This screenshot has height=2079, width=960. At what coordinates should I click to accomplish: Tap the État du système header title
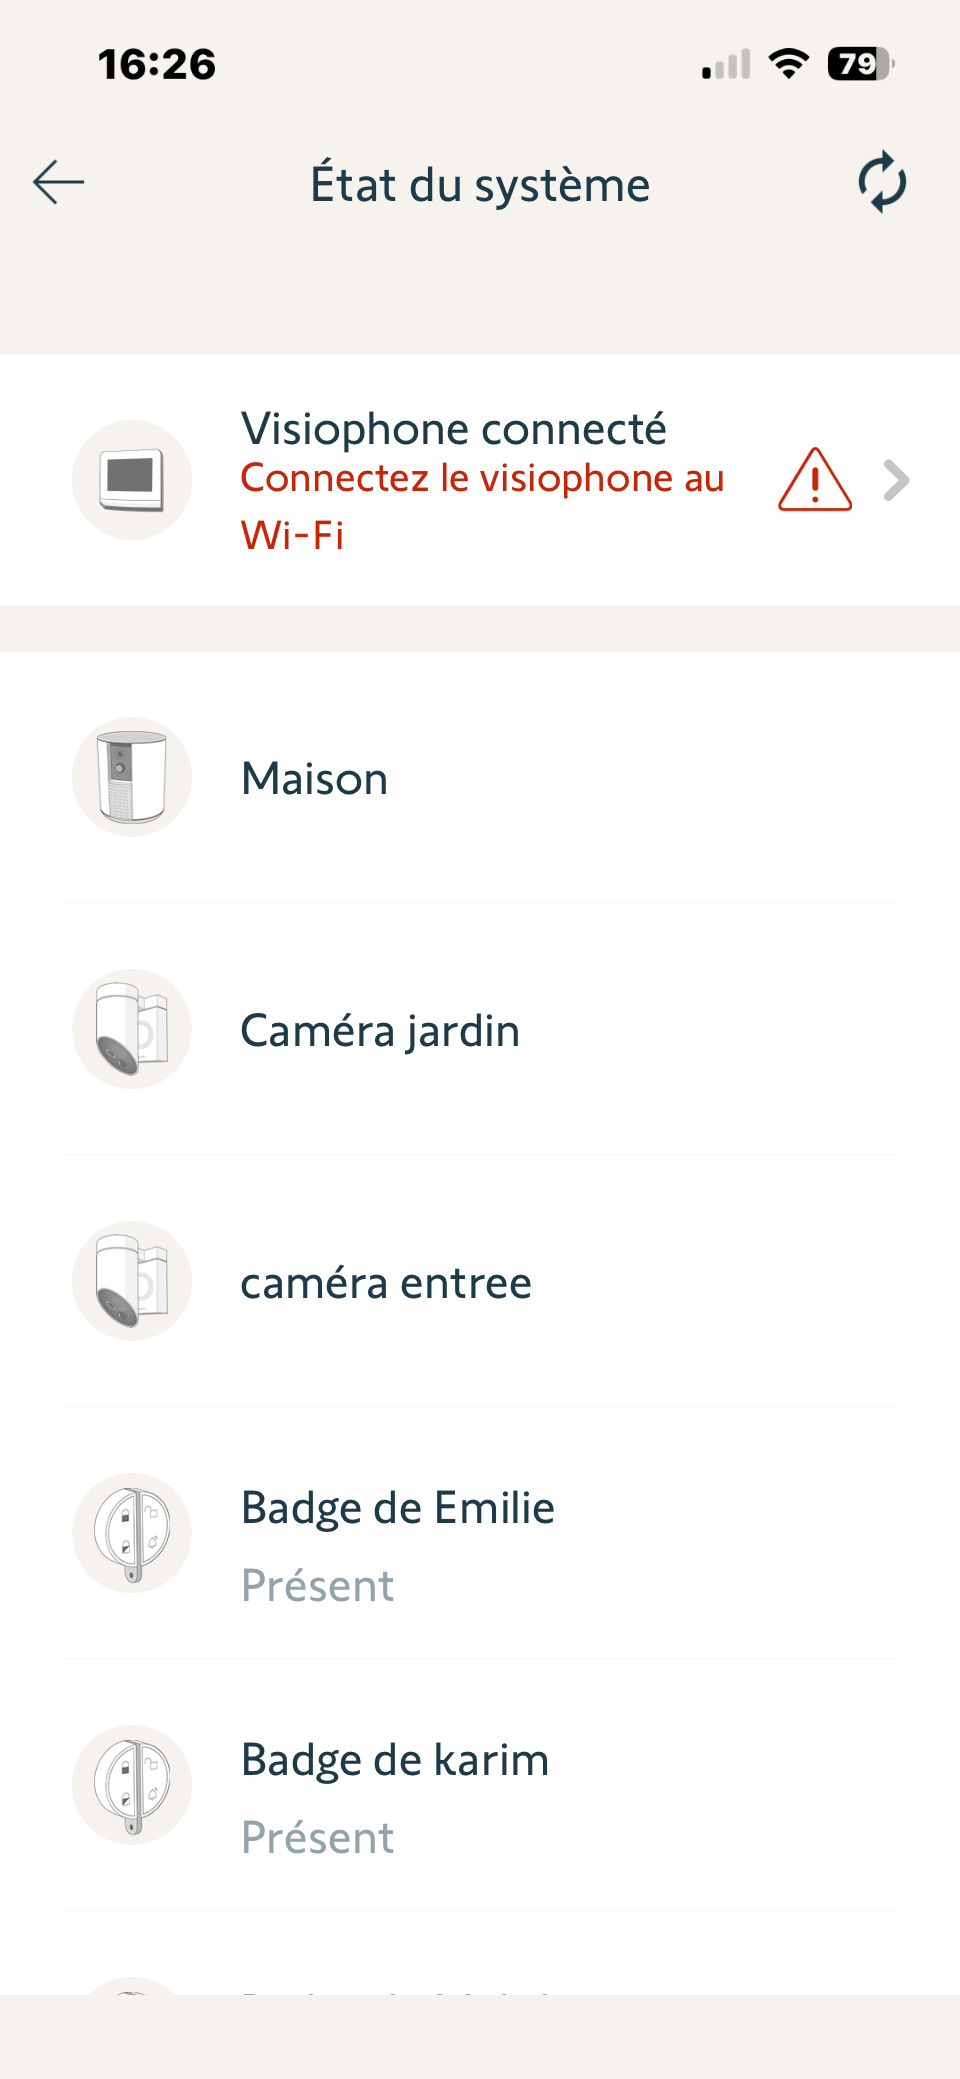coord(480,185)
